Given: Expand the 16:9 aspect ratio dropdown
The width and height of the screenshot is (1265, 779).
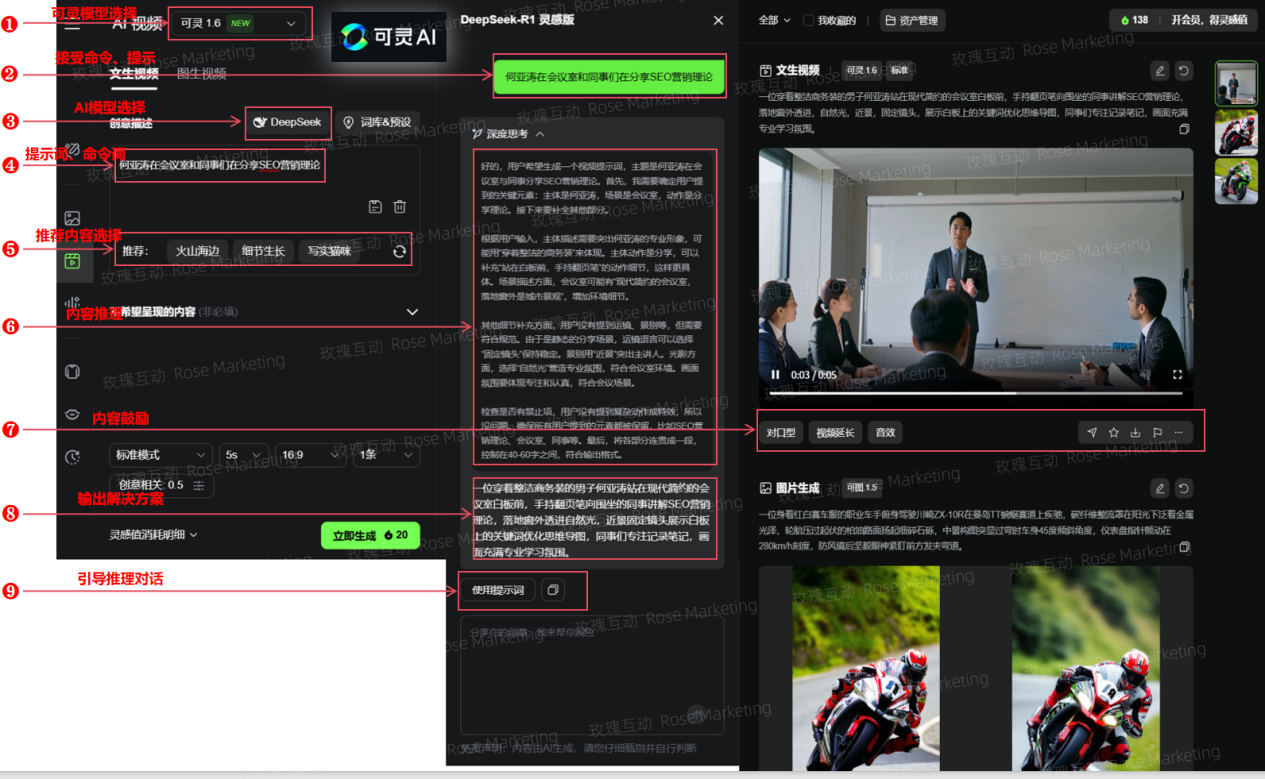Looking at the screenshot, I should (310, 455).
